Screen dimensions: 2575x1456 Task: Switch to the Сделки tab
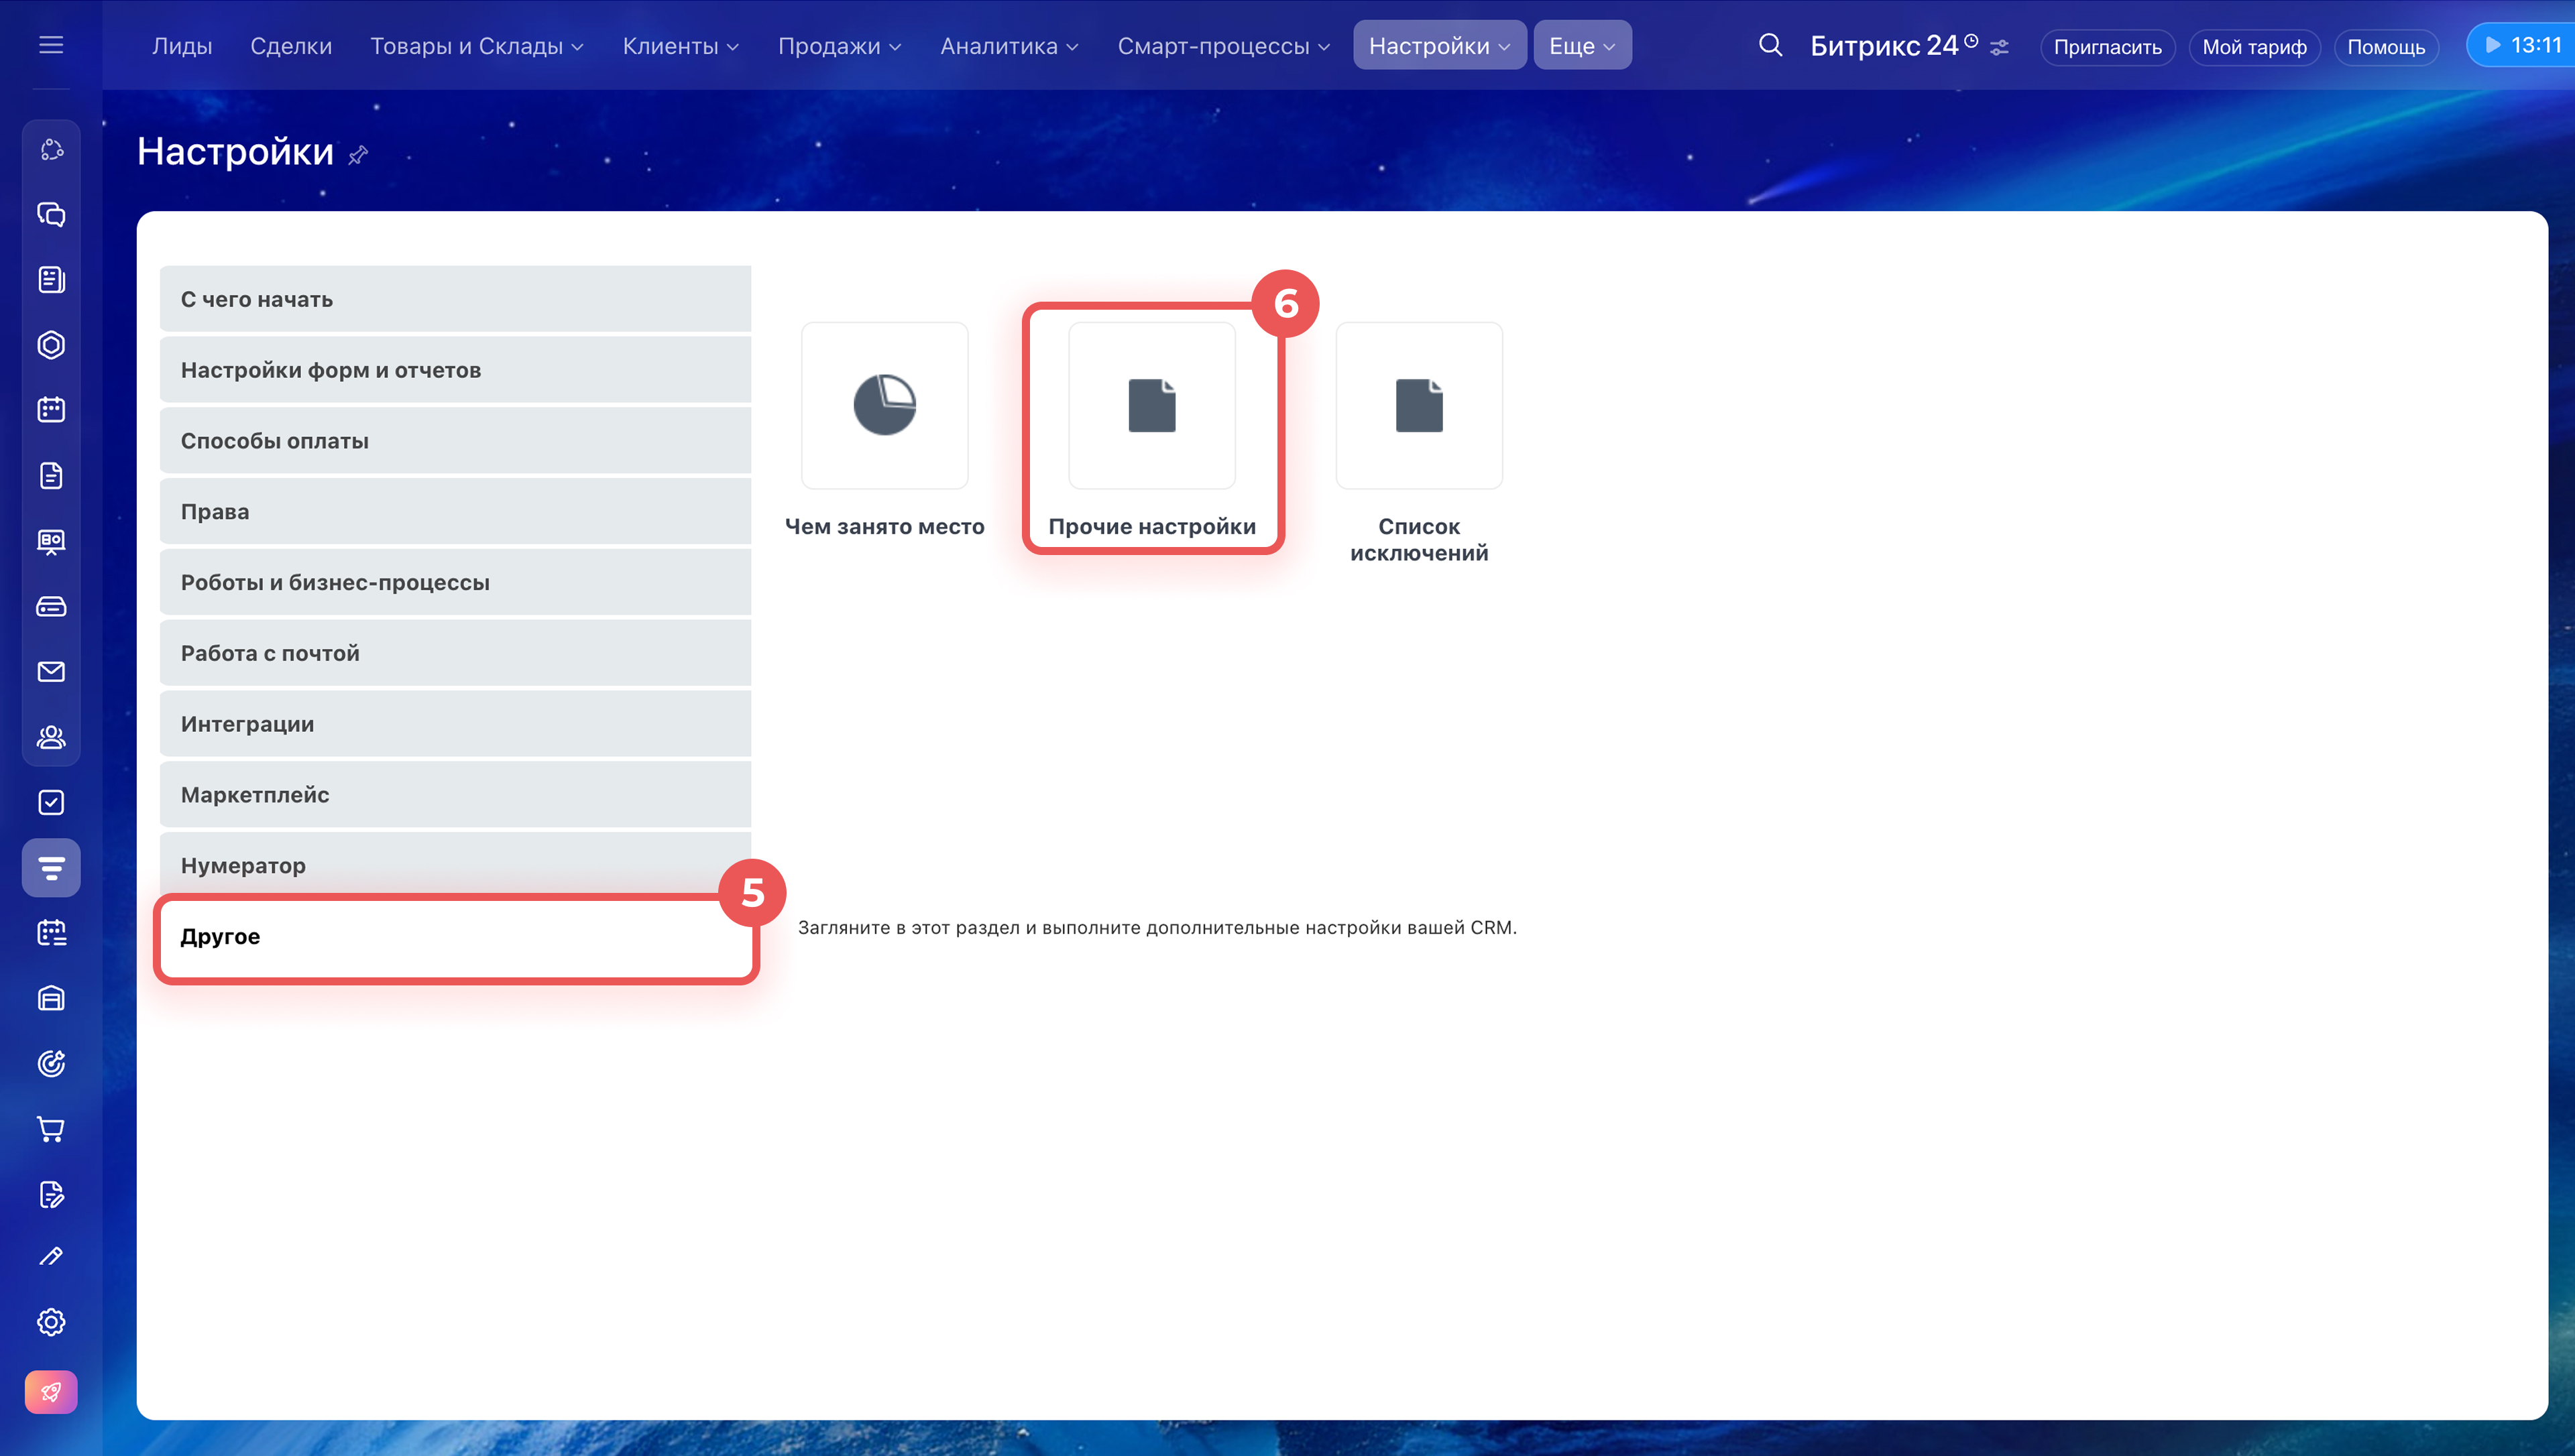click(291, 46)
